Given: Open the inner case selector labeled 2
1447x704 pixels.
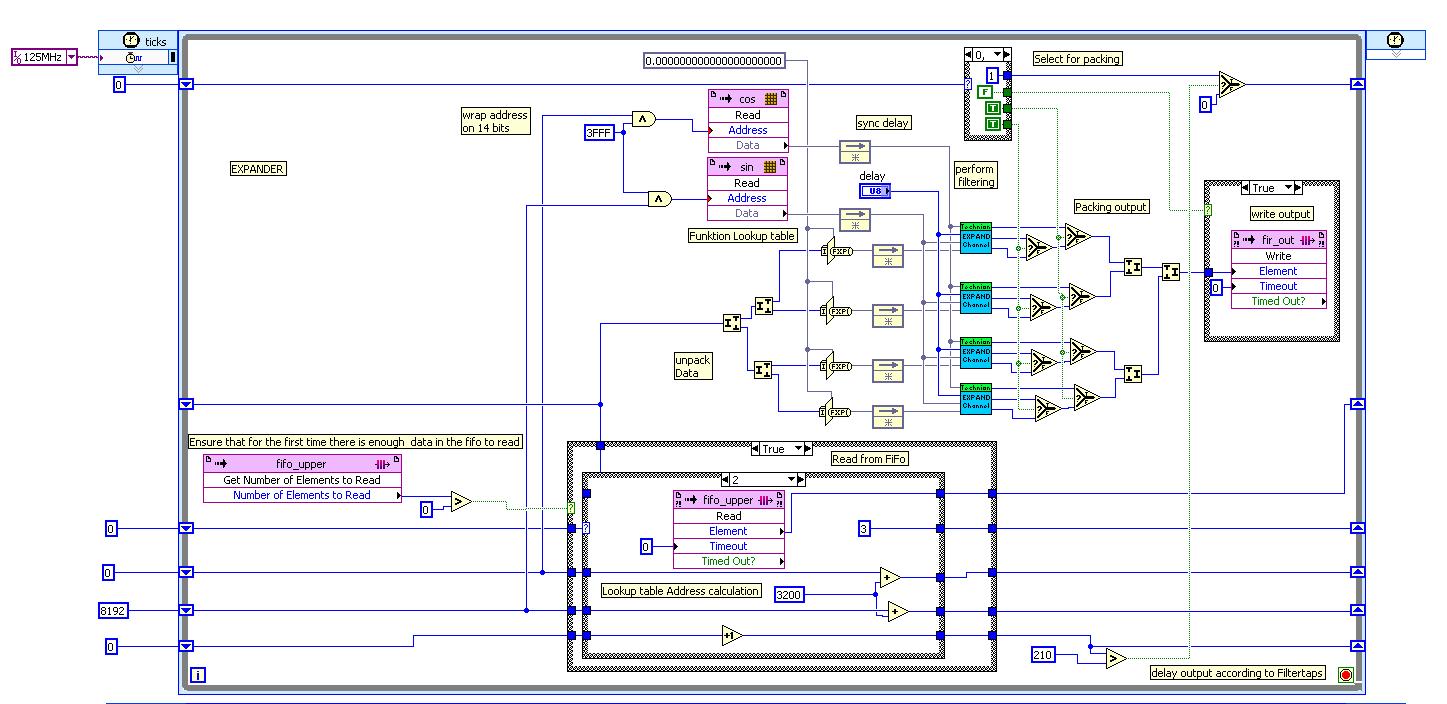Looking at the screenshot, I should pyautogui.click(x=761, y=479).
